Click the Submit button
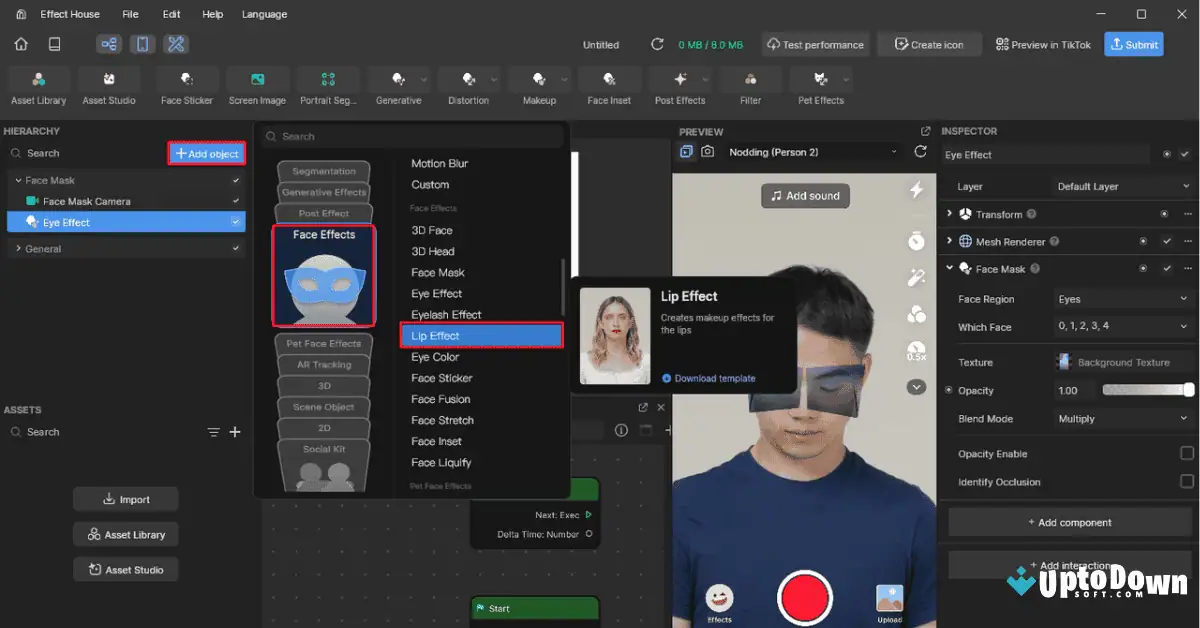The image size is (1200, 628). (x=1133, y=44)
